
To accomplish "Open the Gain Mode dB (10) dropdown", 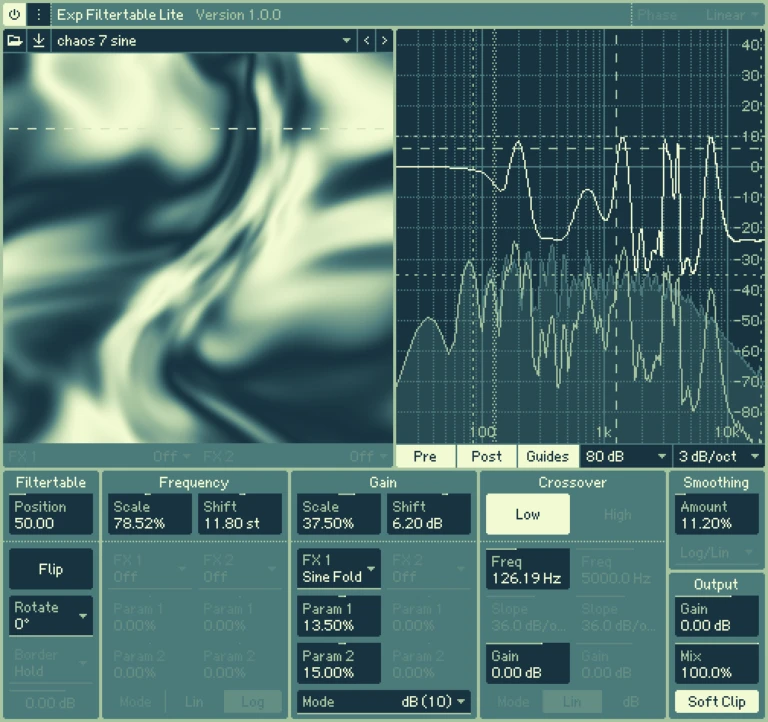I will point(384,702).
